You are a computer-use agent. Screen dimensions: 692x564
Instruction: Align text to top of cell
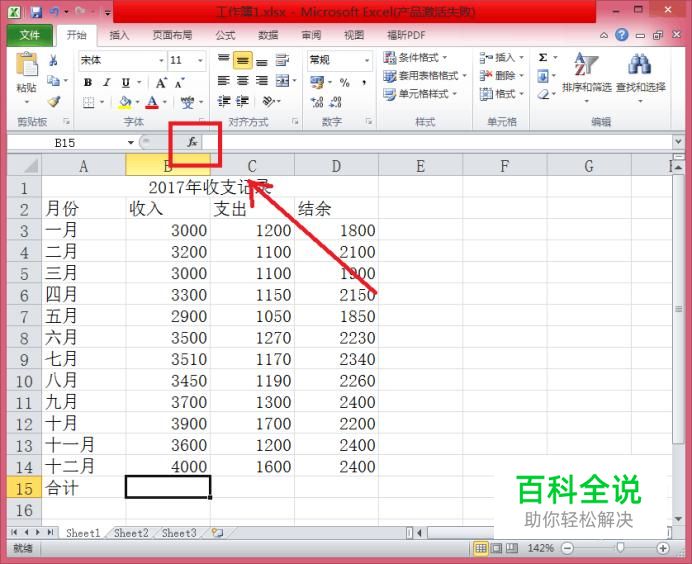224,59
